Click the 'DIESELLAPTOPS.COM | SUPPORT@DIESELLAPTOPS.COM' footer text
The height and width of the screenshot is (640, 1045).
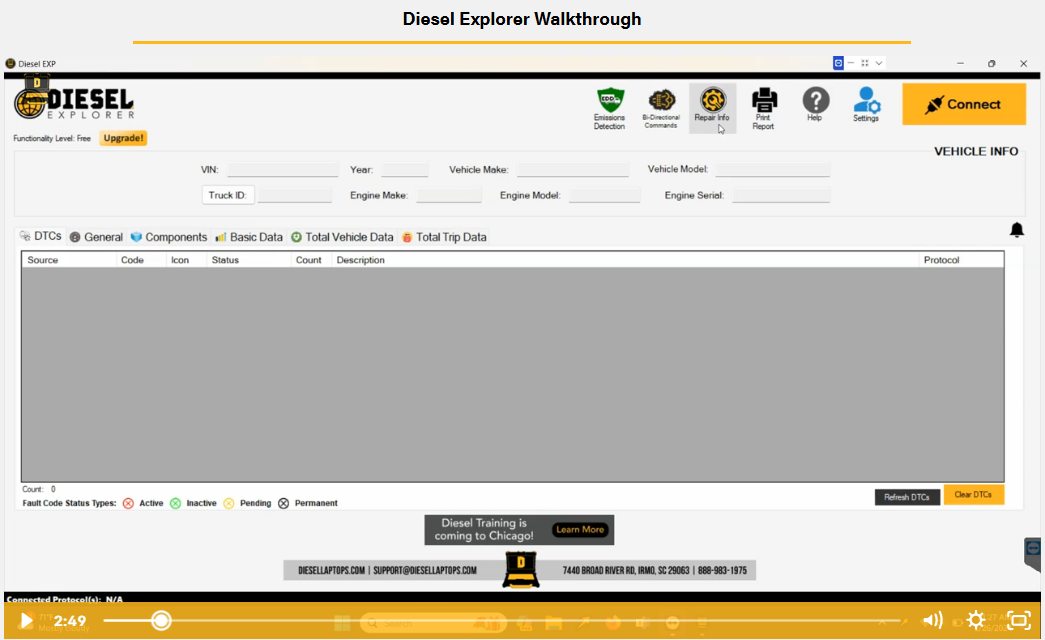[387, 571]
